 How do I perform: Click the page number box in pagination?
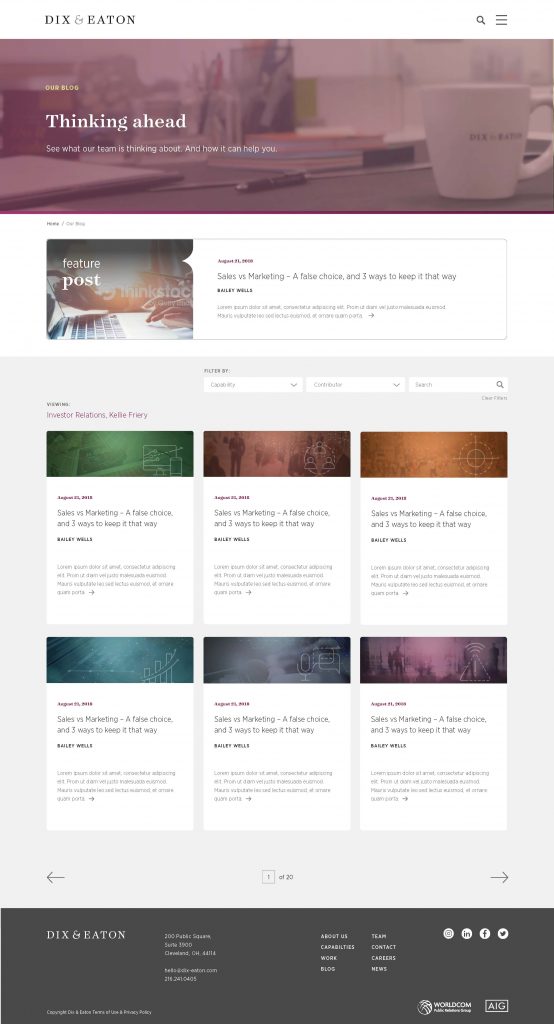pyautogui.click(x=269, y=877)
